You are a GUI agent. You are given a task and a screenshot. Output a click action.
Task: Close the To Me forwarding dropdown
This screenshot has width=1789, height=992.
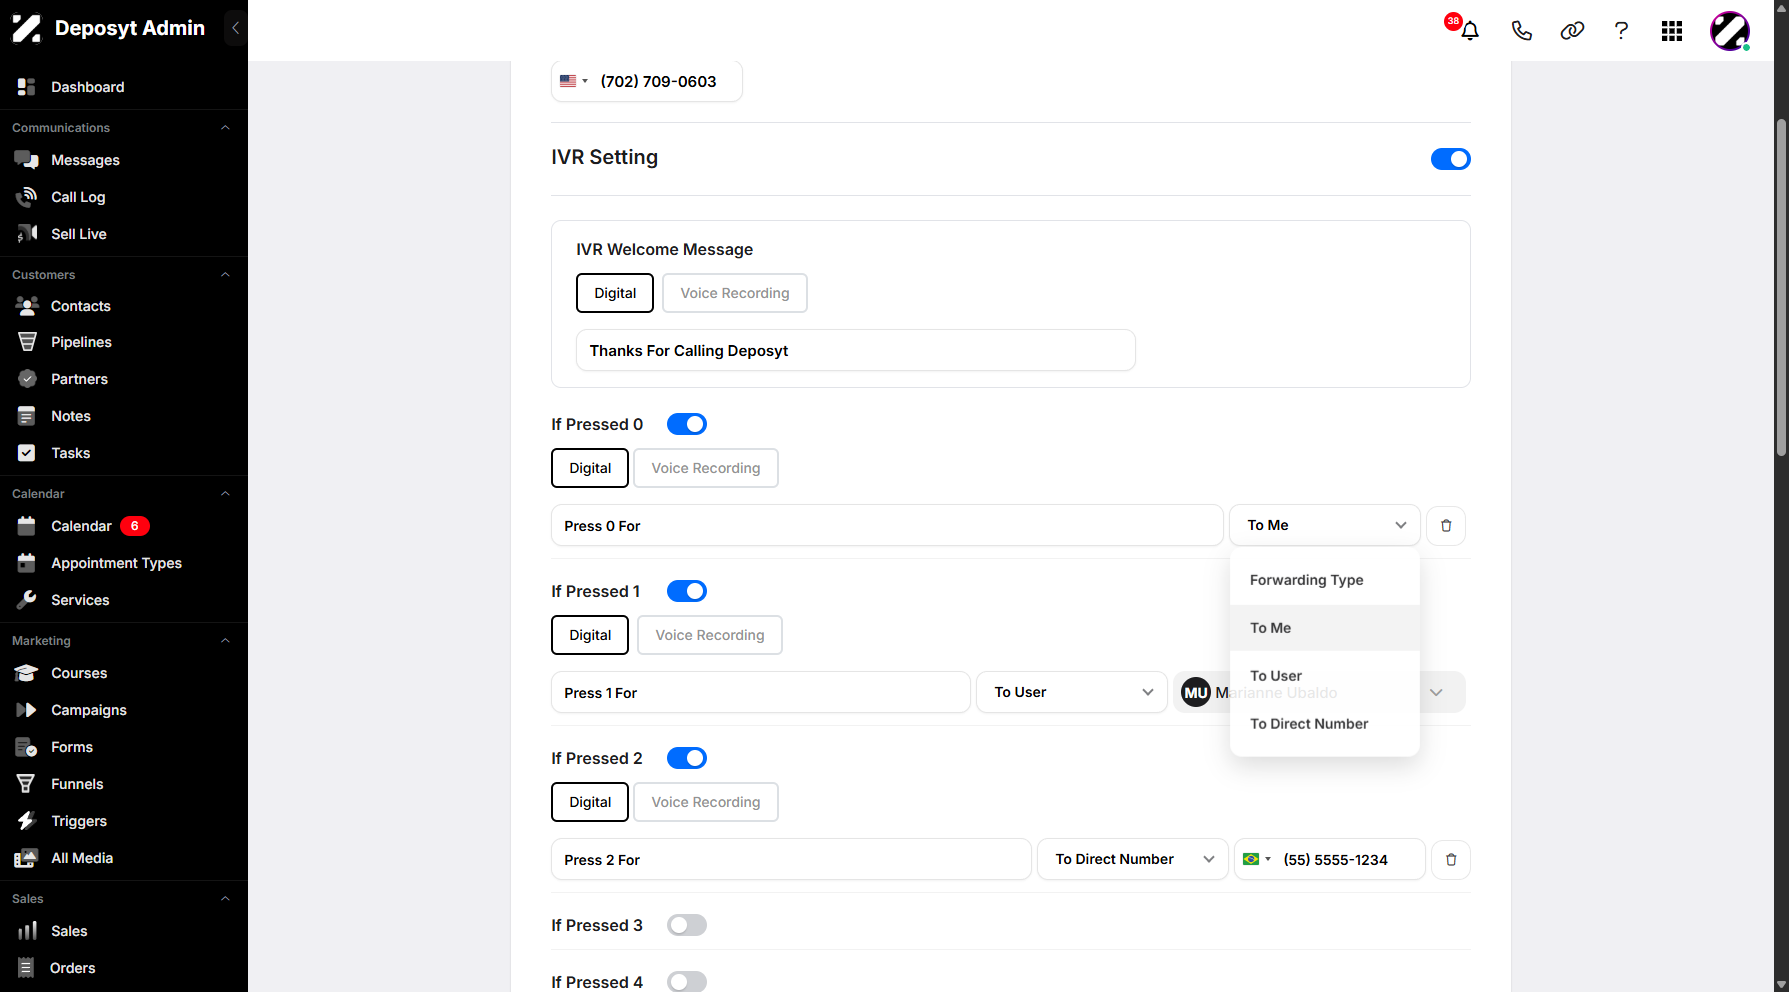point(1325,526)
